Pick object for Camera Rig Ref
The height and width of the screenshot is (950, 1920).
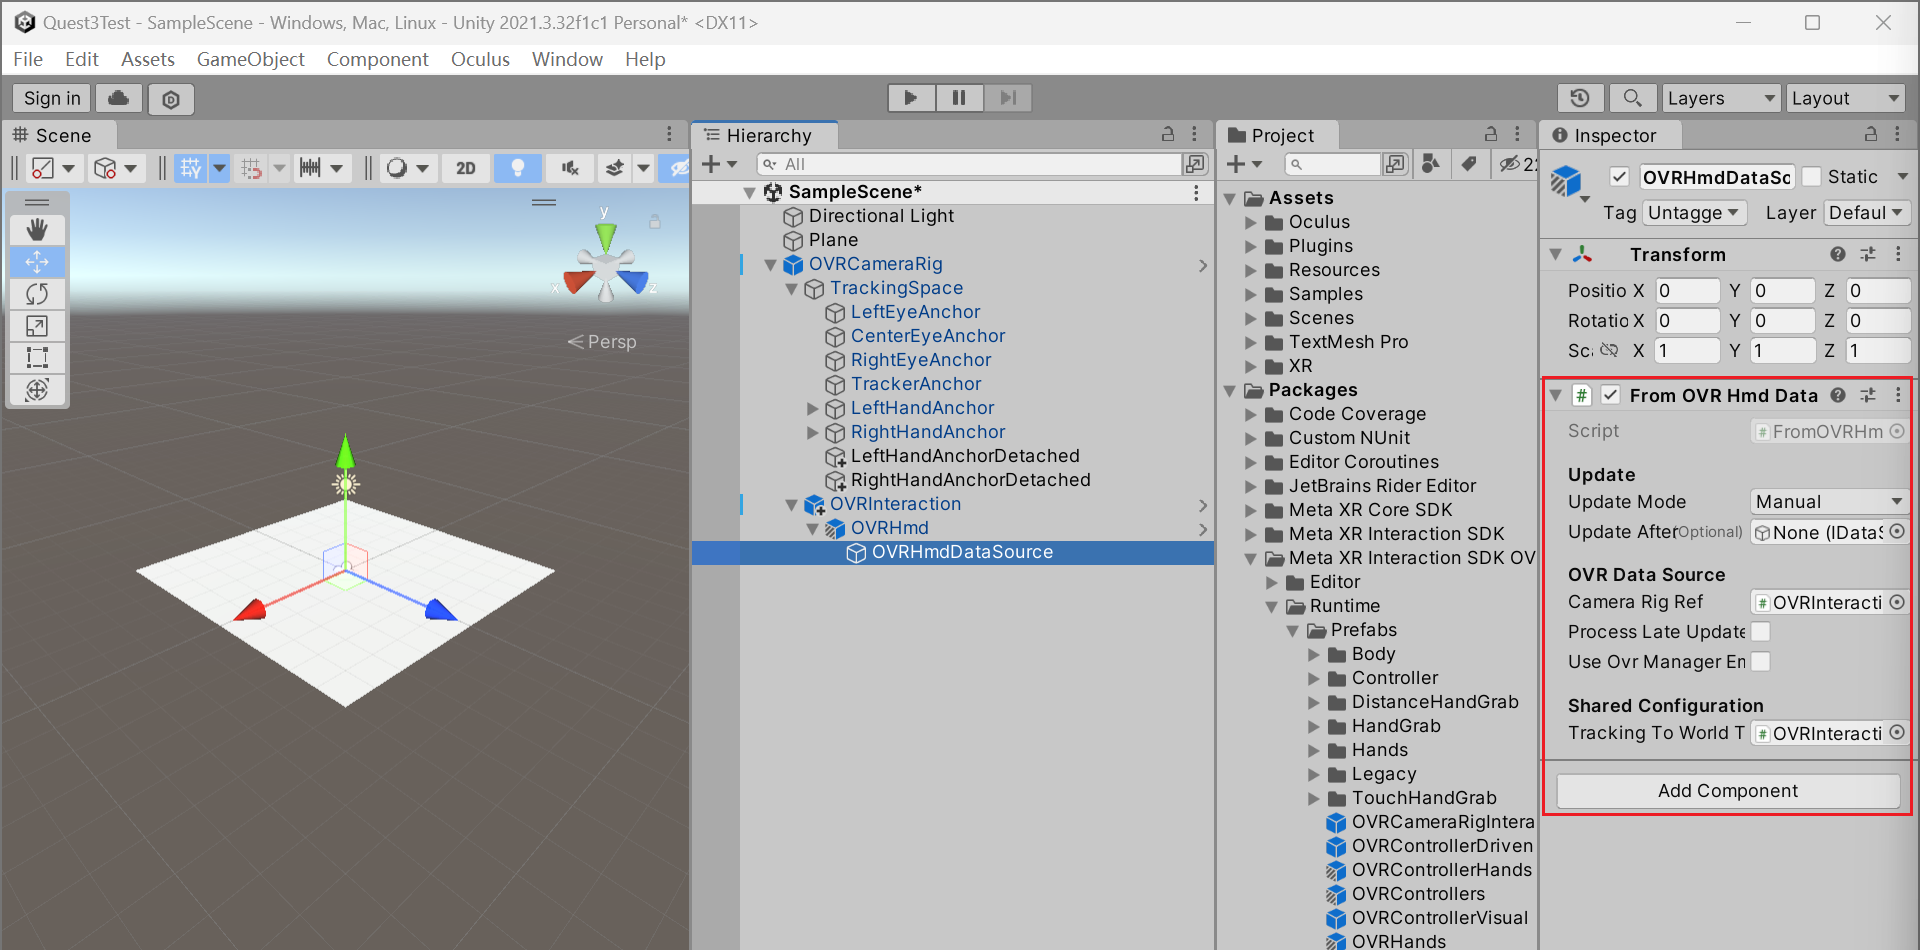click(x=1897, y=602)
